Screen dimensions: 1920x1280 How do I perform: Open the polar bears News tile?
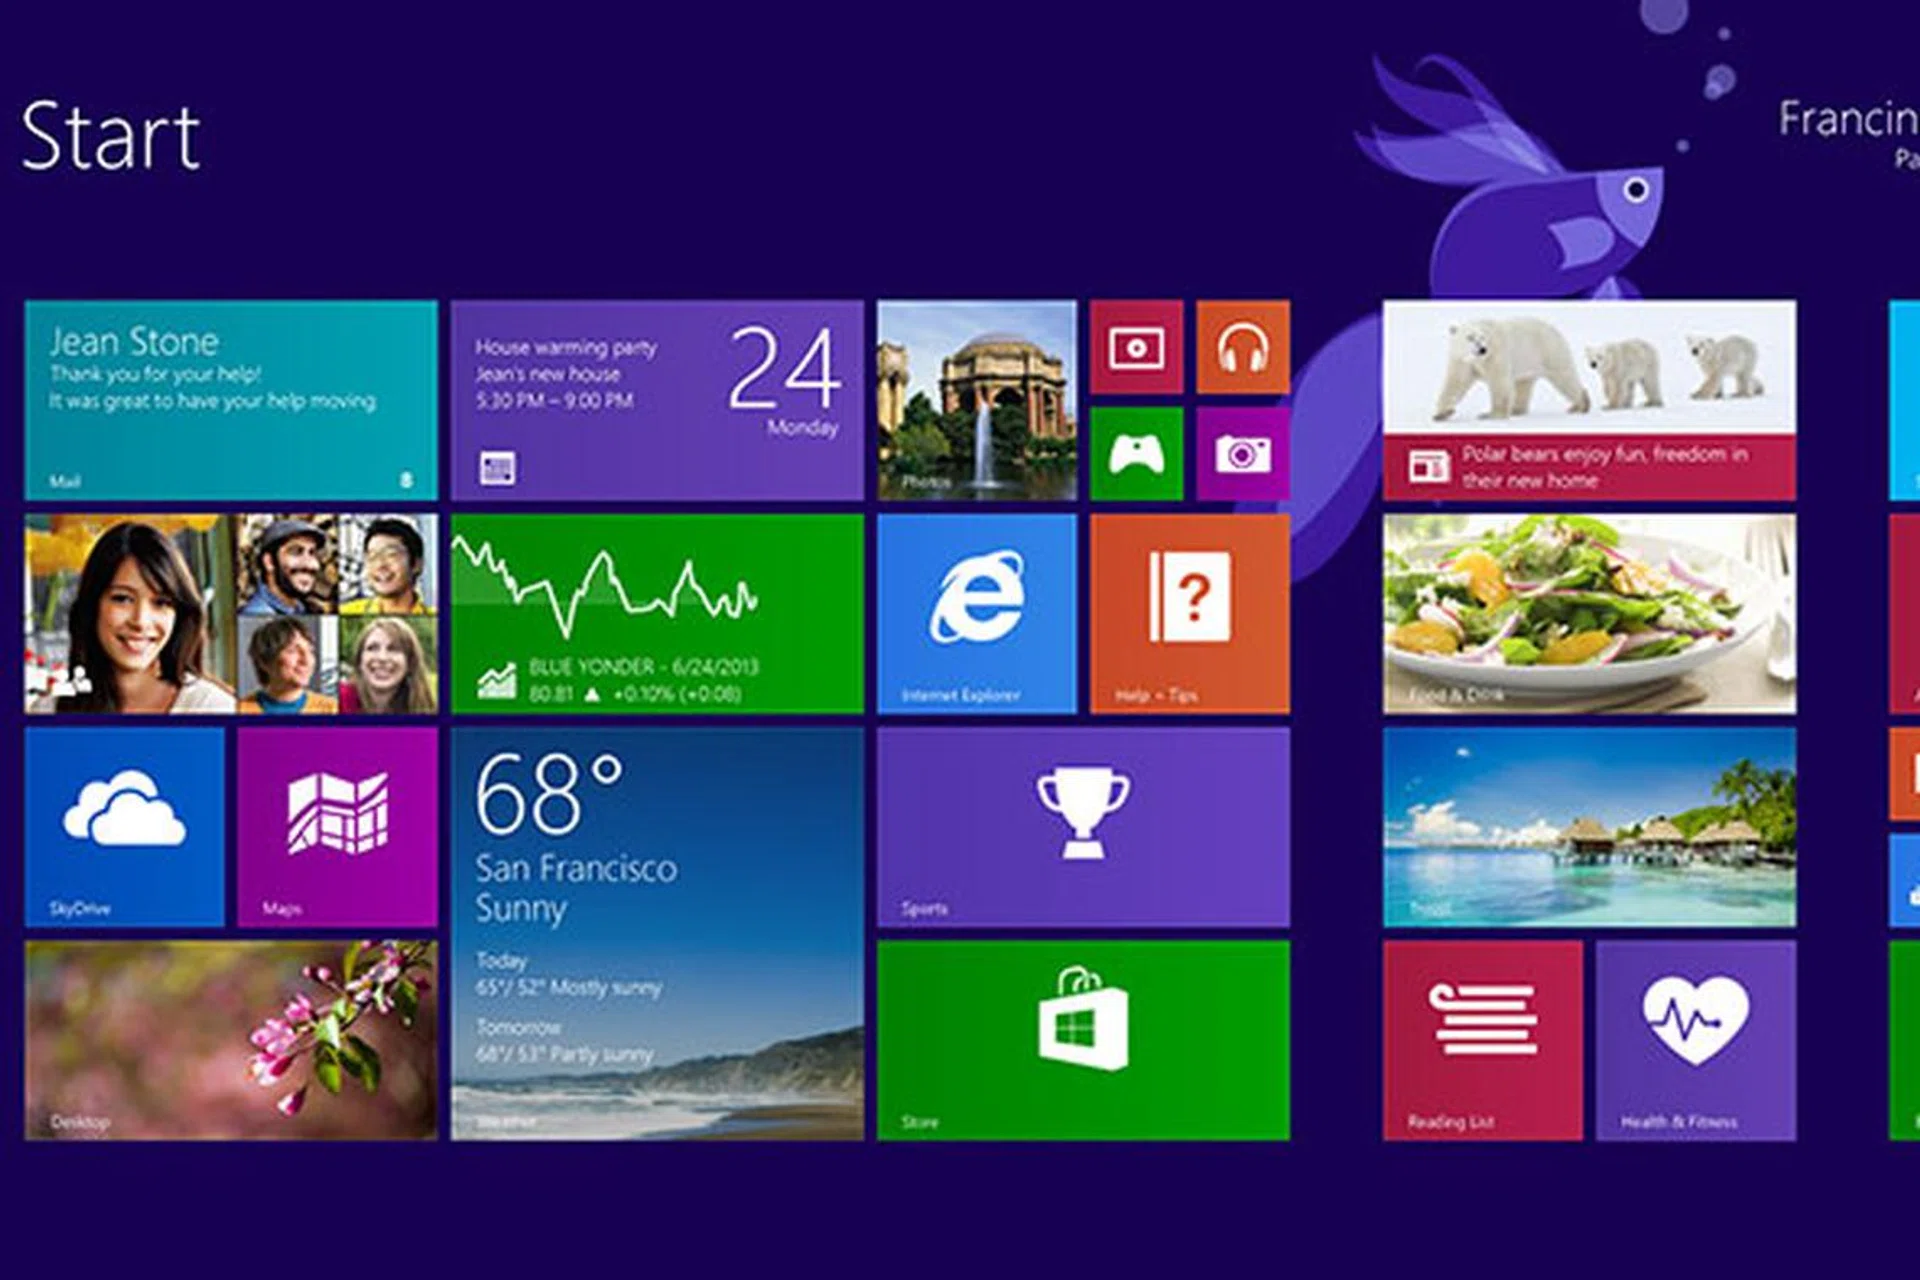[x=1589, y=400]
